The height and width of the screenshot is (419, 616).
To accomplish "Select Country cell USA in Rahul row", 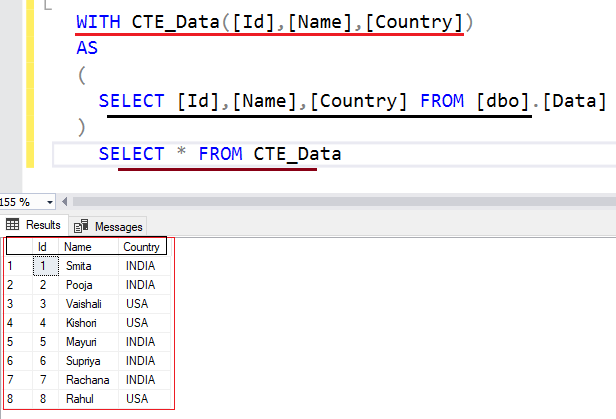I will point(144,399).
